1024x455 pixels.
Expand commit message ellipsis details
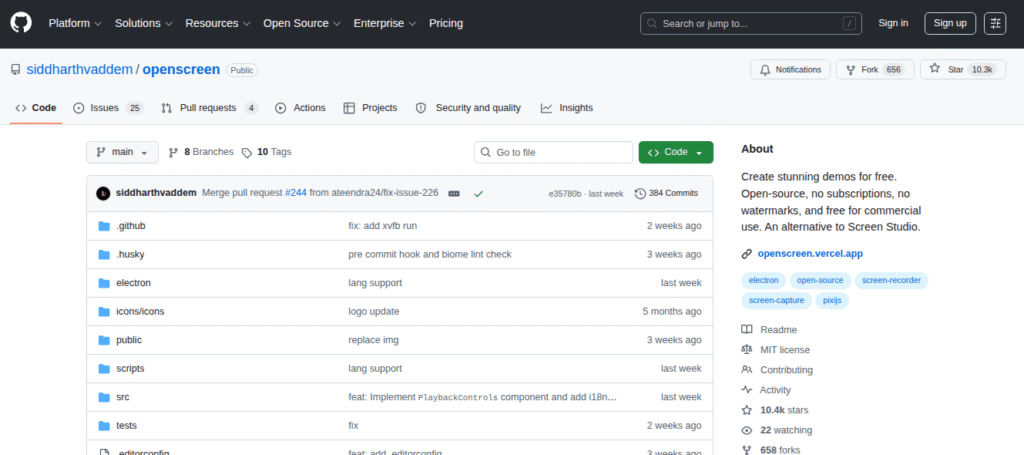pyautogui.click(x=454, y=193)
